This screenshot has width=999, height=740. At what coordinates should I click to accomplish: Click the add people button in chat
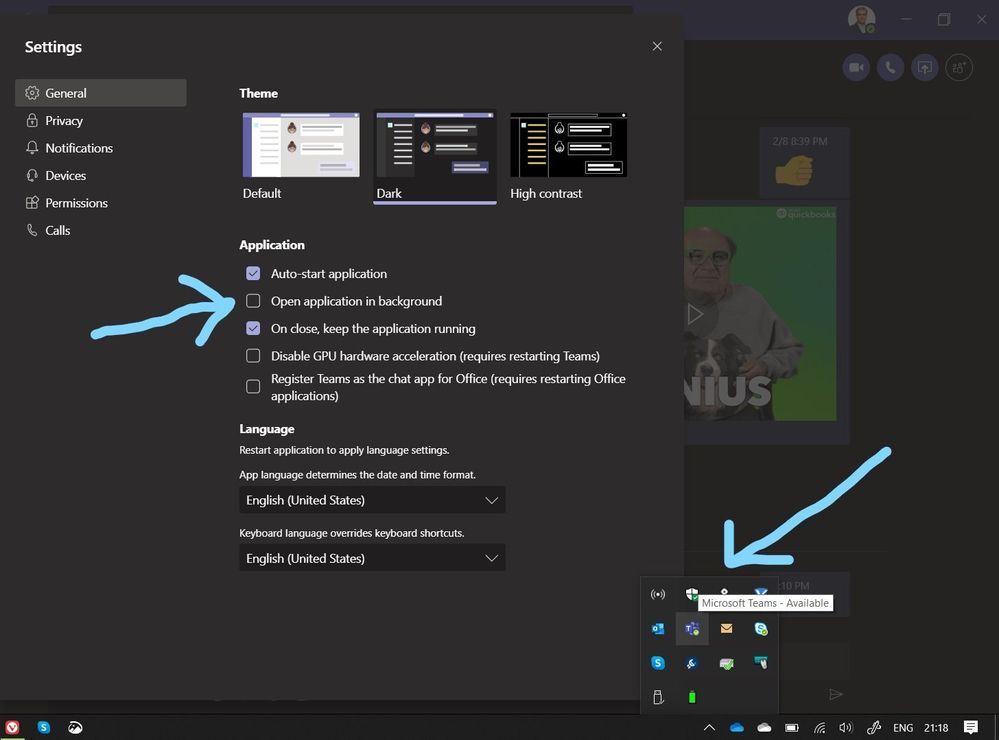pos(959,68)
